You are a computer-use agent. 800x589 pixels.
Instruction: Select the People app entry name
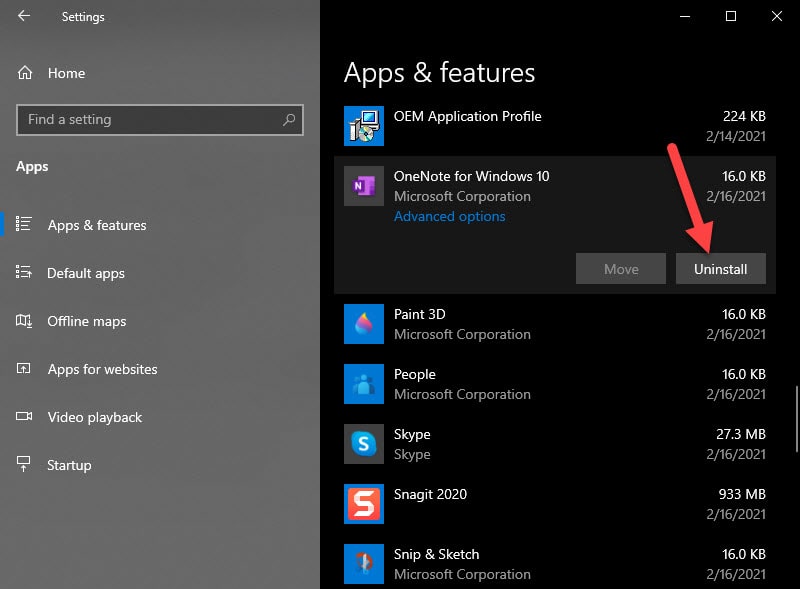click(x=415, y=374)
